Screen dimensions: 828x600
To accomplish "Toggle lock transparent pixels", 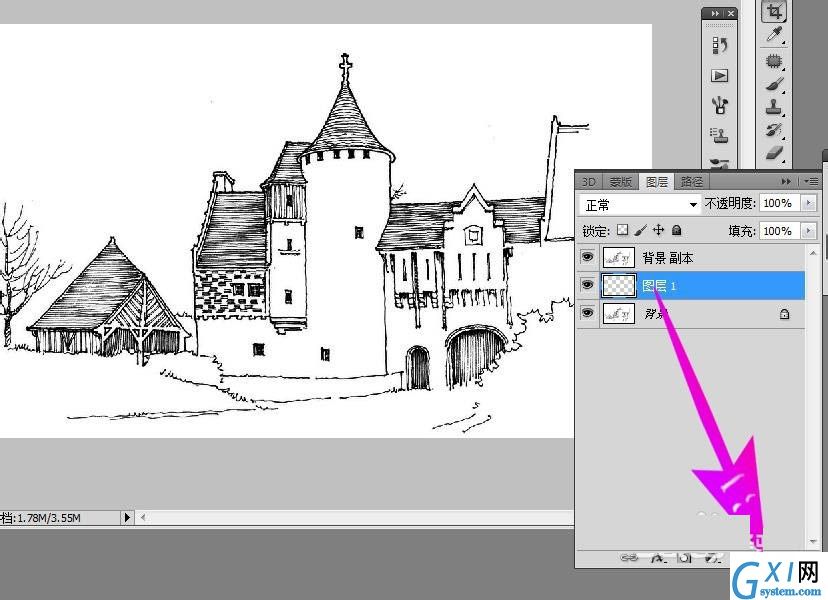I will (x=623, y=230).
